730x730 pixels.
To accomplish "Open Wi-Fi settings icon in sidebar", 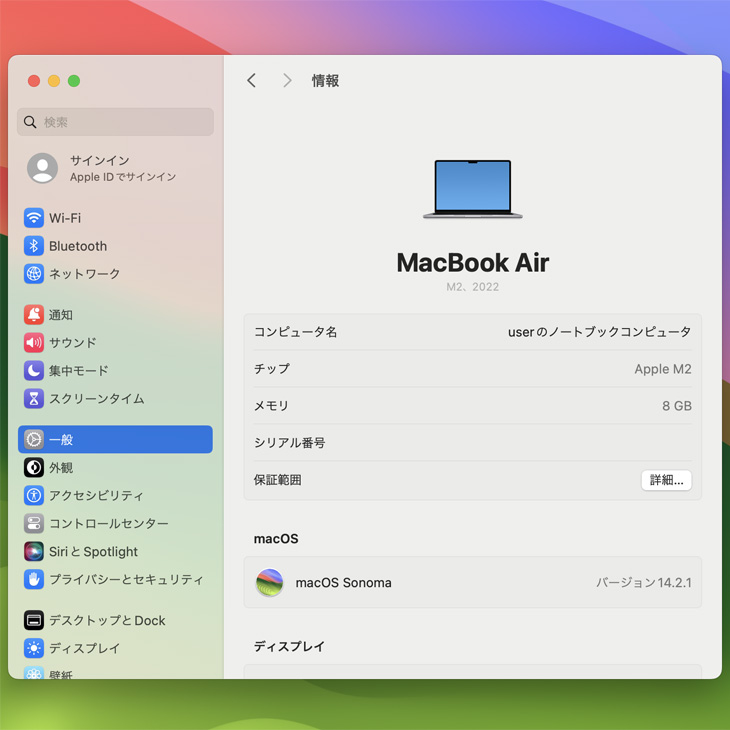I will [x=34, y=218].
